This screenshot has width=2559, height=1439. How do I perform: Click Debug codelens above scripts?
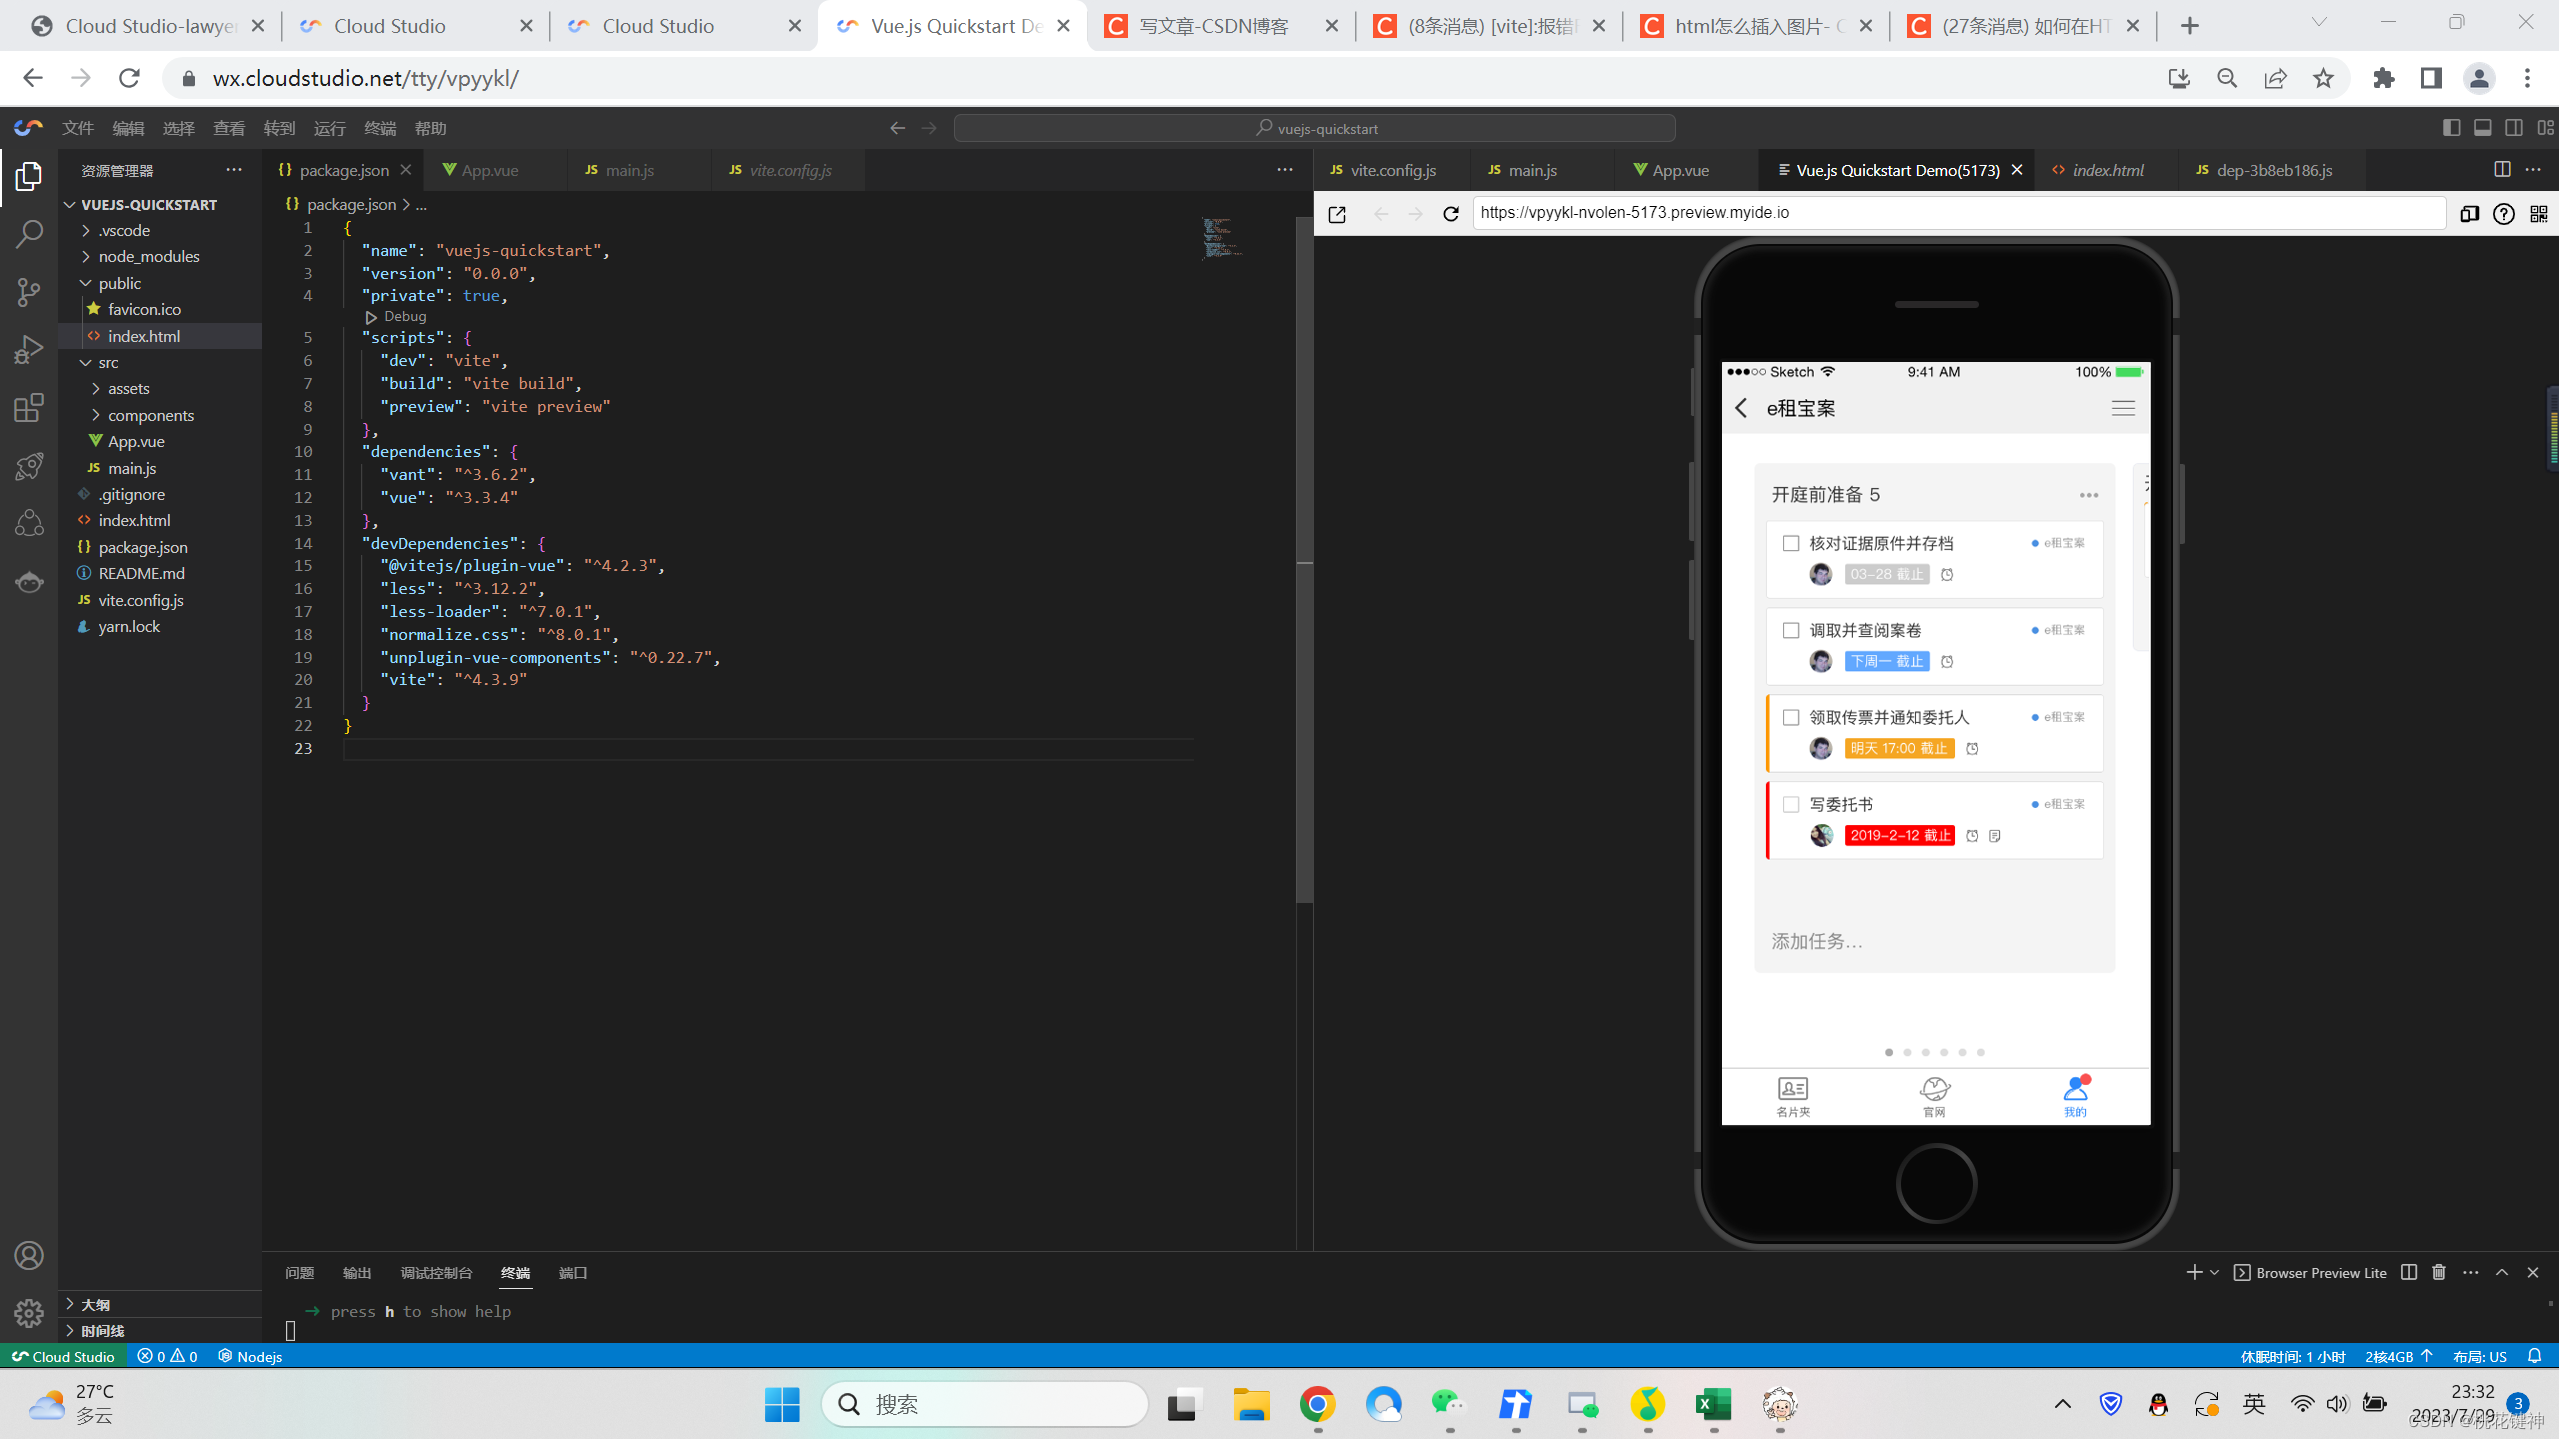coord(404,316)
